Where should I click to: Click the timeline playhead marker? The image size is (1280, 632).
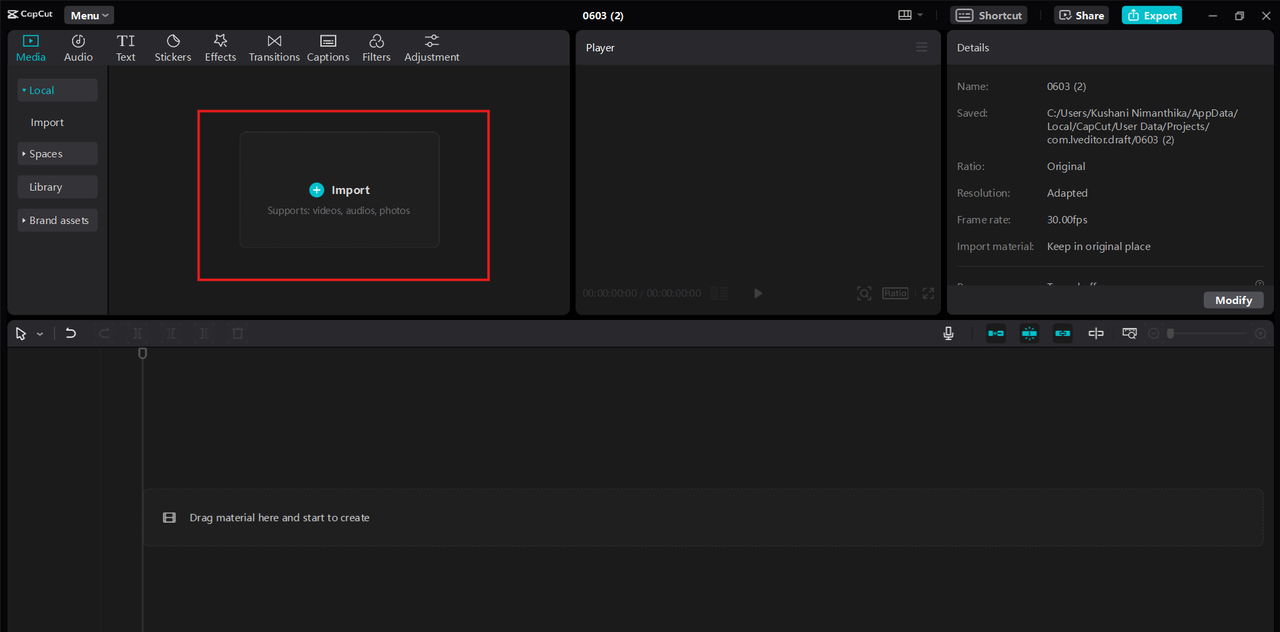click(142, 353)
